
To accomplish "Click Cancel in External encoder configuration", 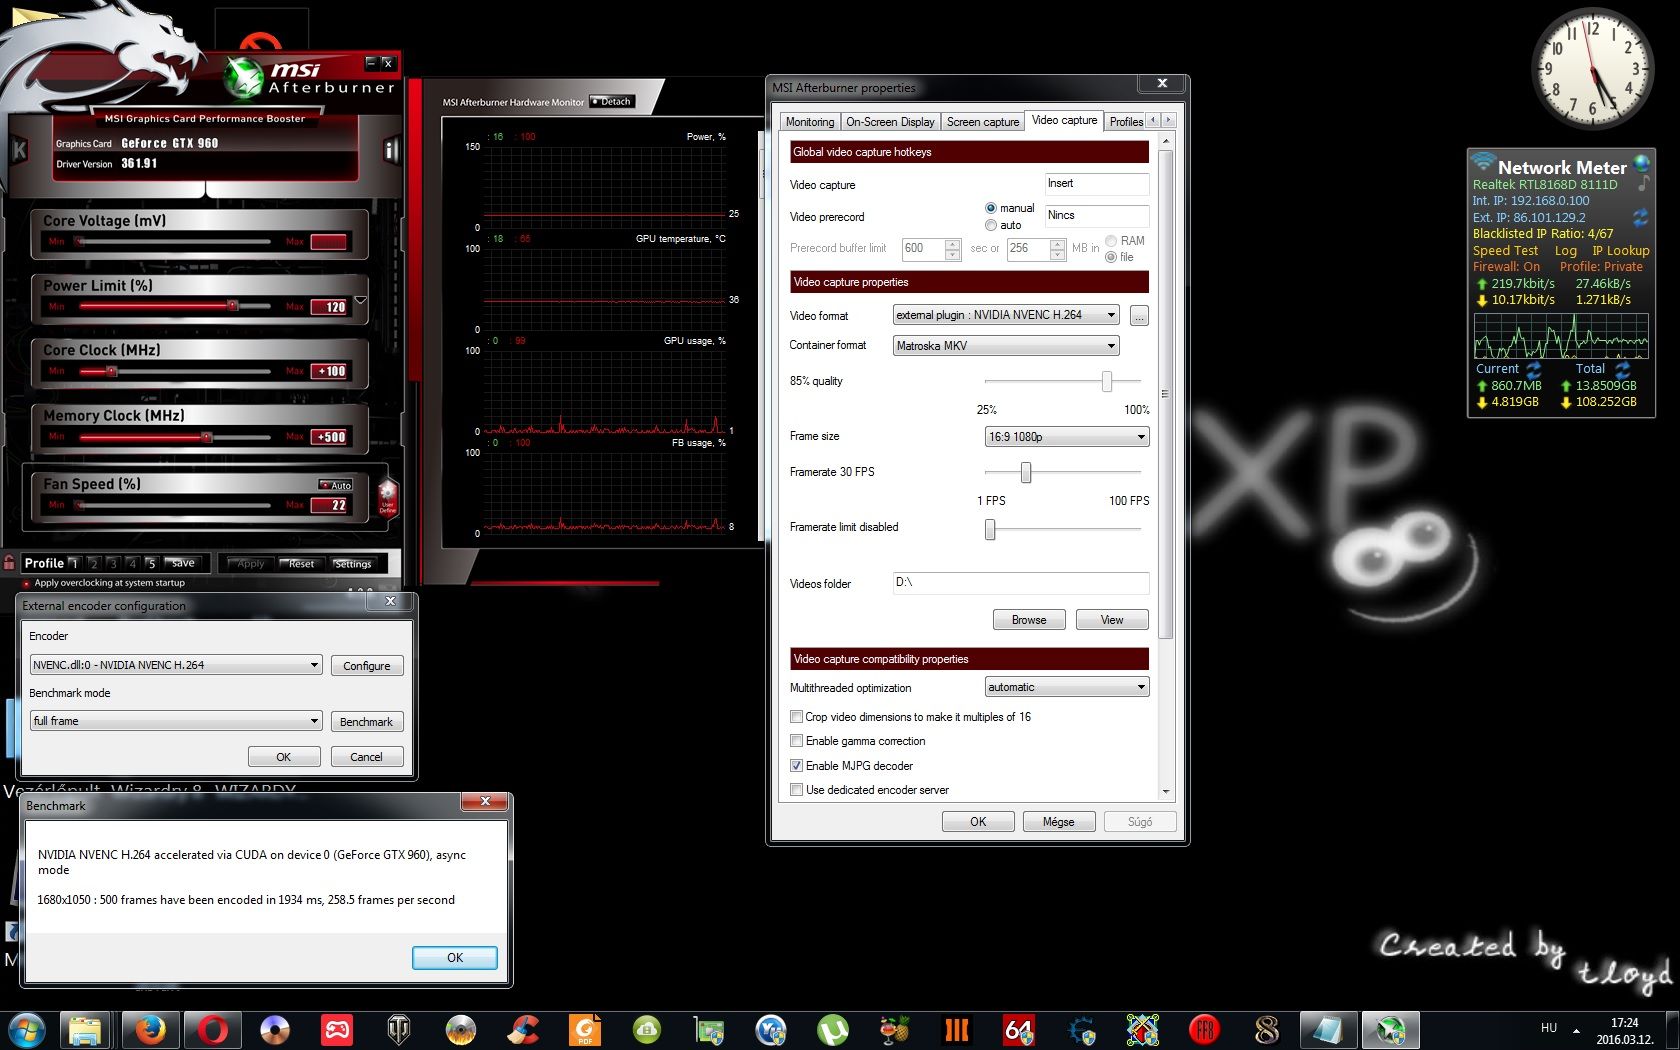I will pos(367,757).
